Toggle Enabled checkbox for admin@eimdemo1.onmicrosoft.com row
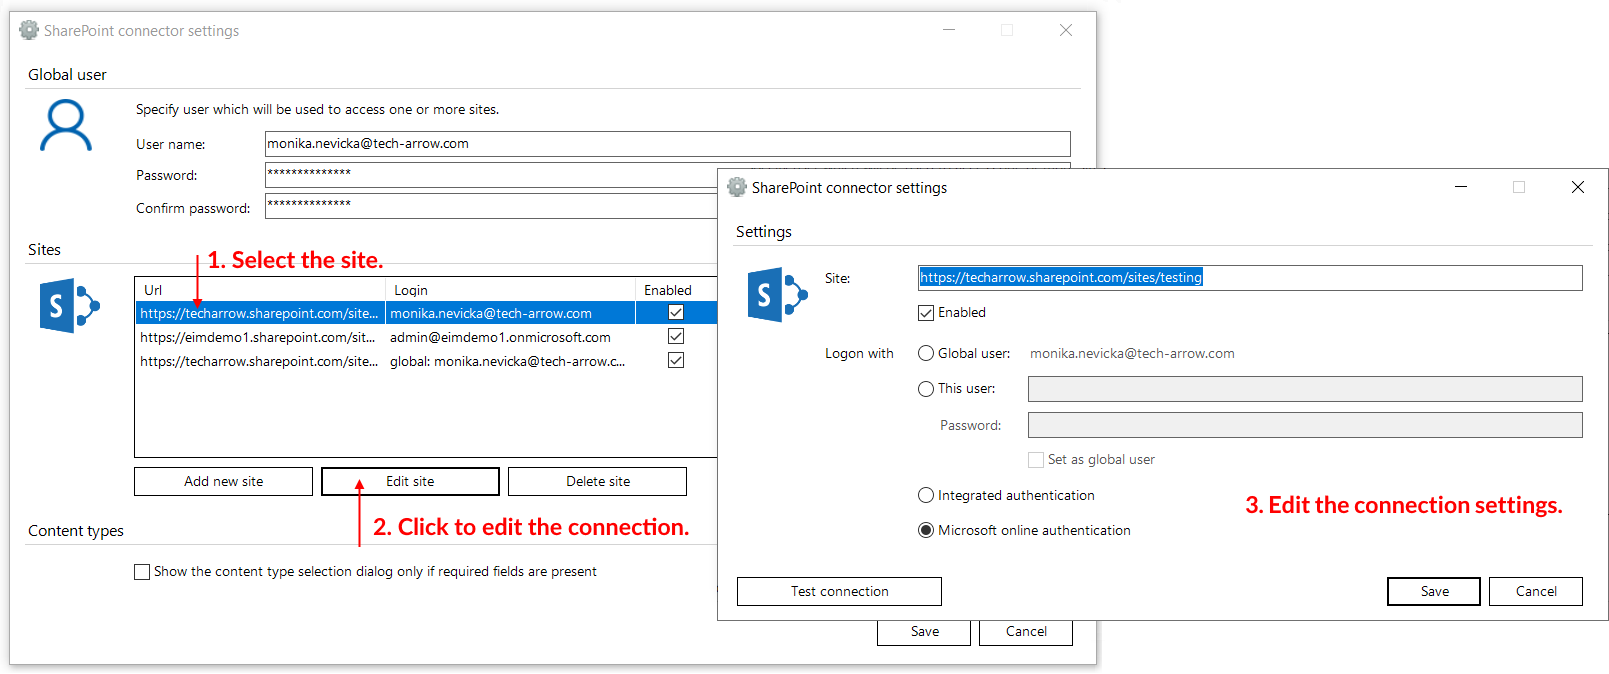Viewport: 1609px width, 674px height. (676, 337)
